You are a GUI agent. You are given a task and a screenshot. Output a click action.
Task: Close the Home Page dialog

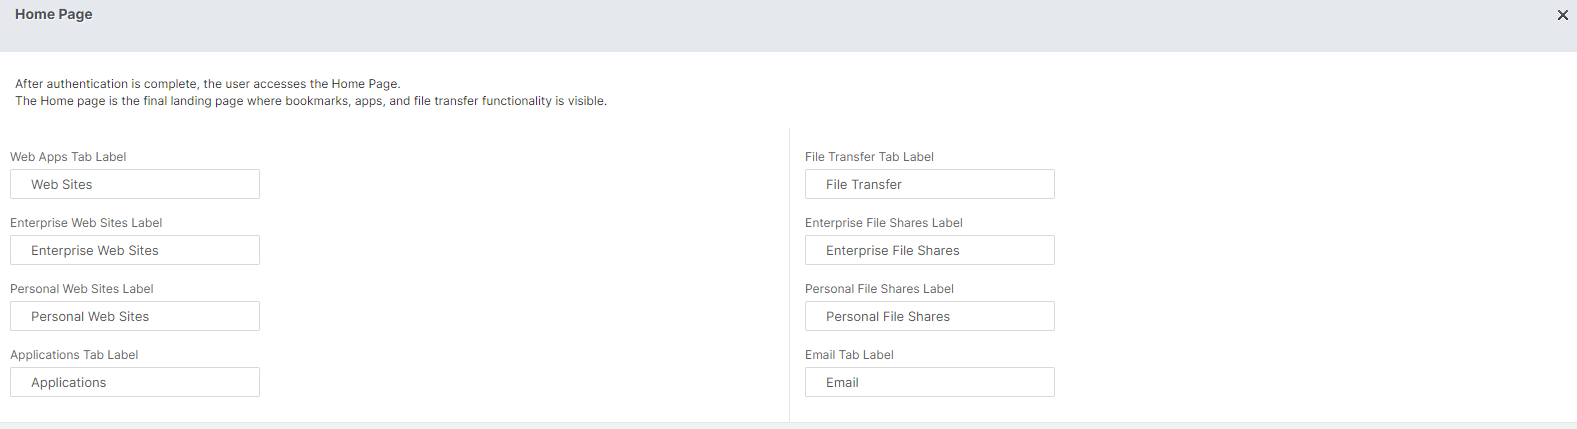1562,15
